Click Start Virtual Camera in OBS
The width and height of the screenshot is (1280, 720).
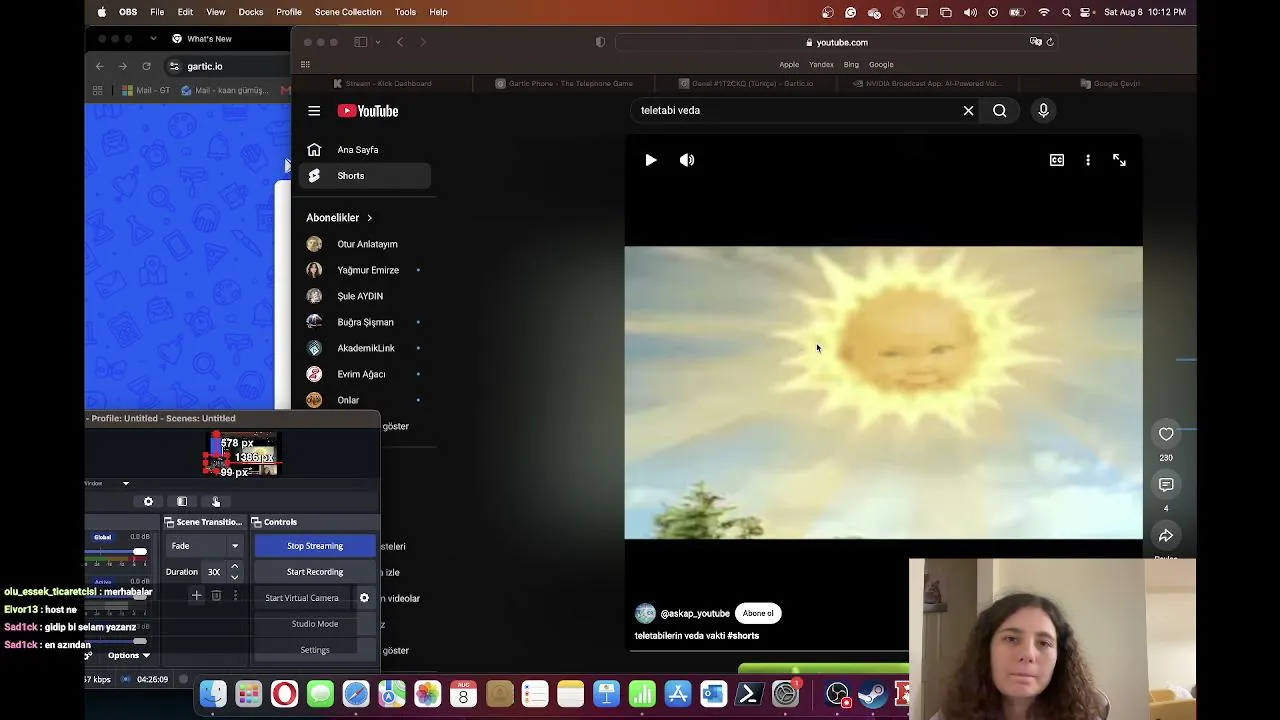pyautogui.click(x=302, y=598)
